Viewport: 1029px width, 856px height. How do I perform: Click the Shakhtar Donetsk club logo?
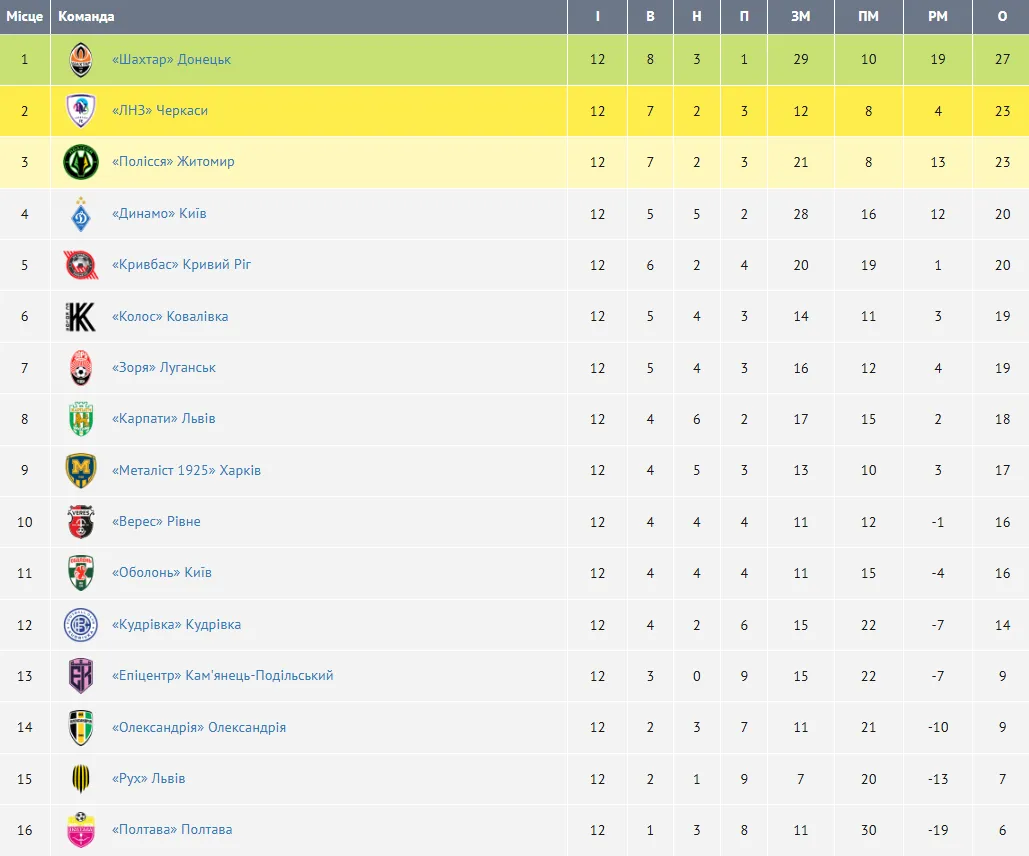point(81,60)
